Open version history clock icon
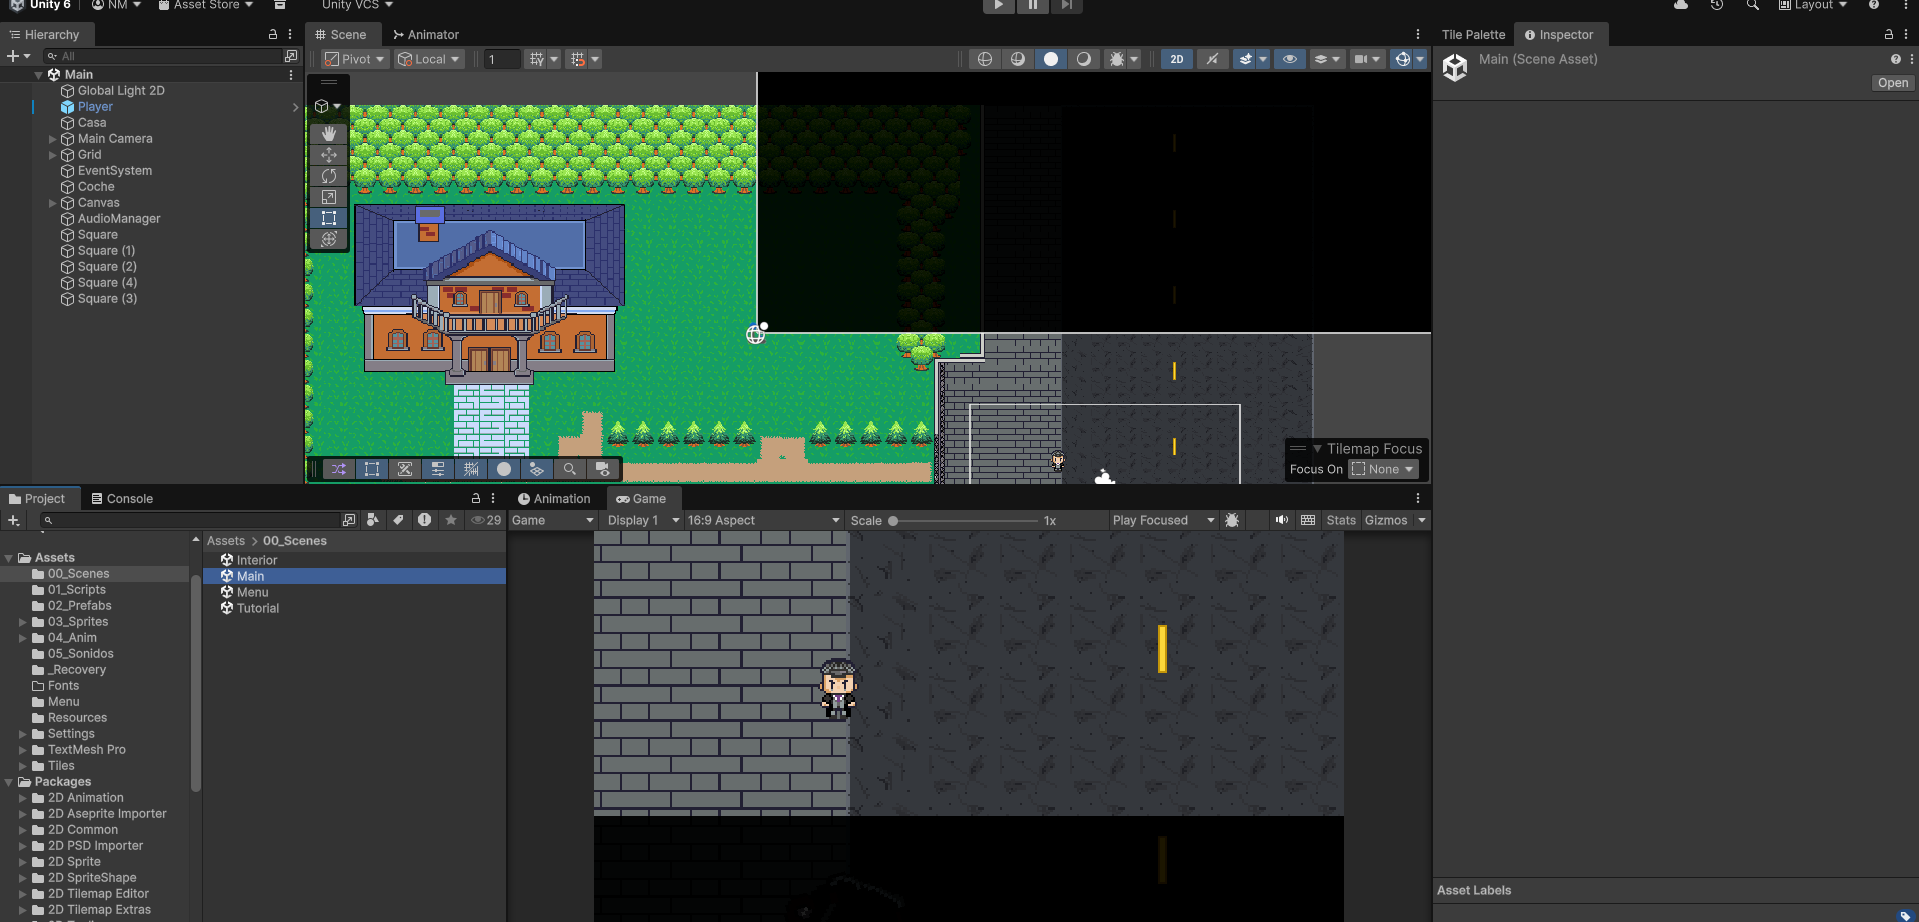Viewport: 1919px width, 922px height. [x=1717, y=5]
